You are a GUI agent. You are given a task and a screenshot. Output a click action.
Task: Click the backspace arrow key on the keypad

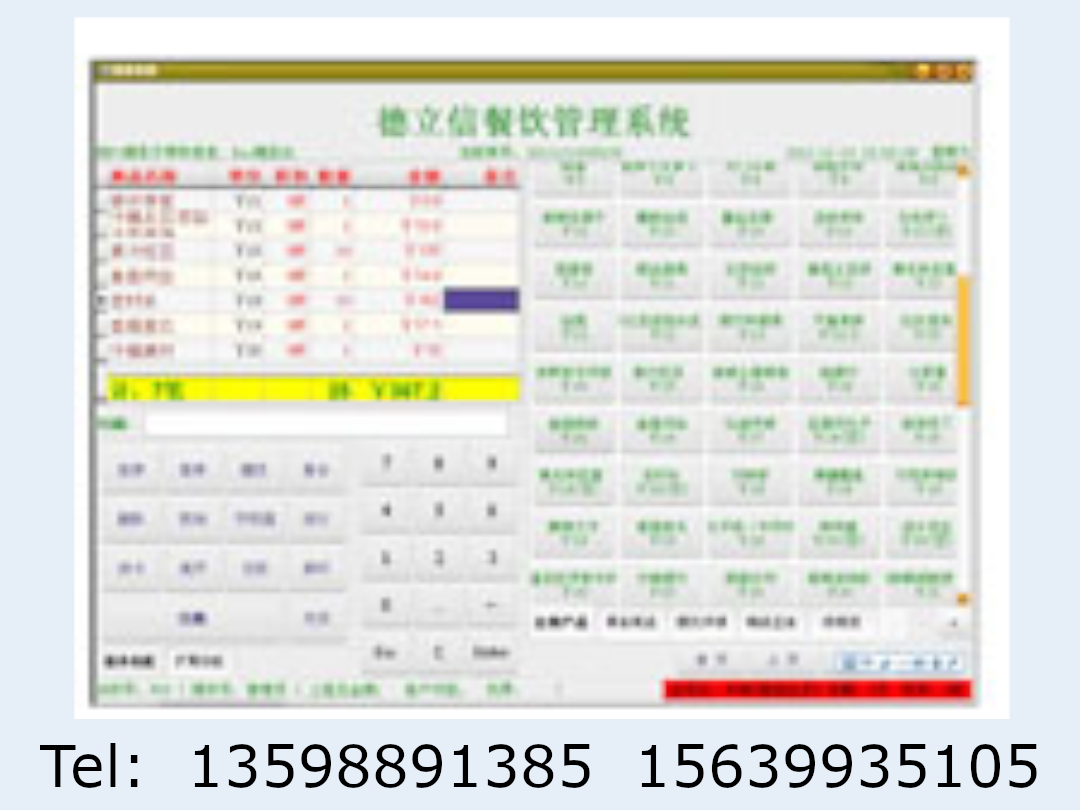(491, 606)
